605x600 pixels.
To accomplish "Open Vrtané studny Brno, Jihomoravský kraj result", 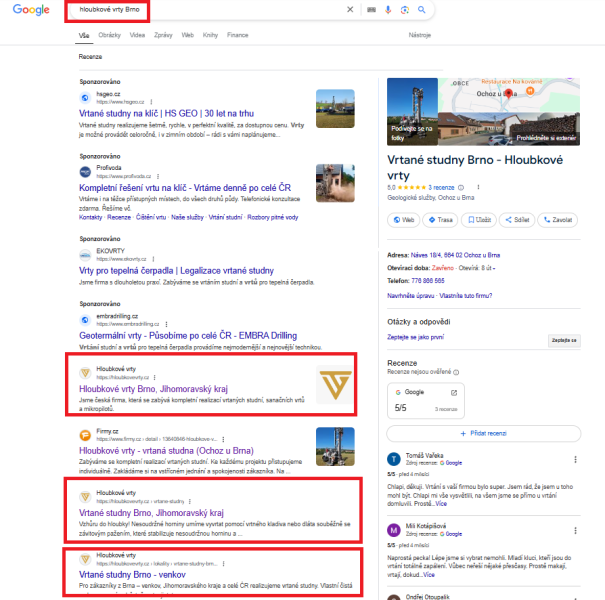I will pos(151,513).
